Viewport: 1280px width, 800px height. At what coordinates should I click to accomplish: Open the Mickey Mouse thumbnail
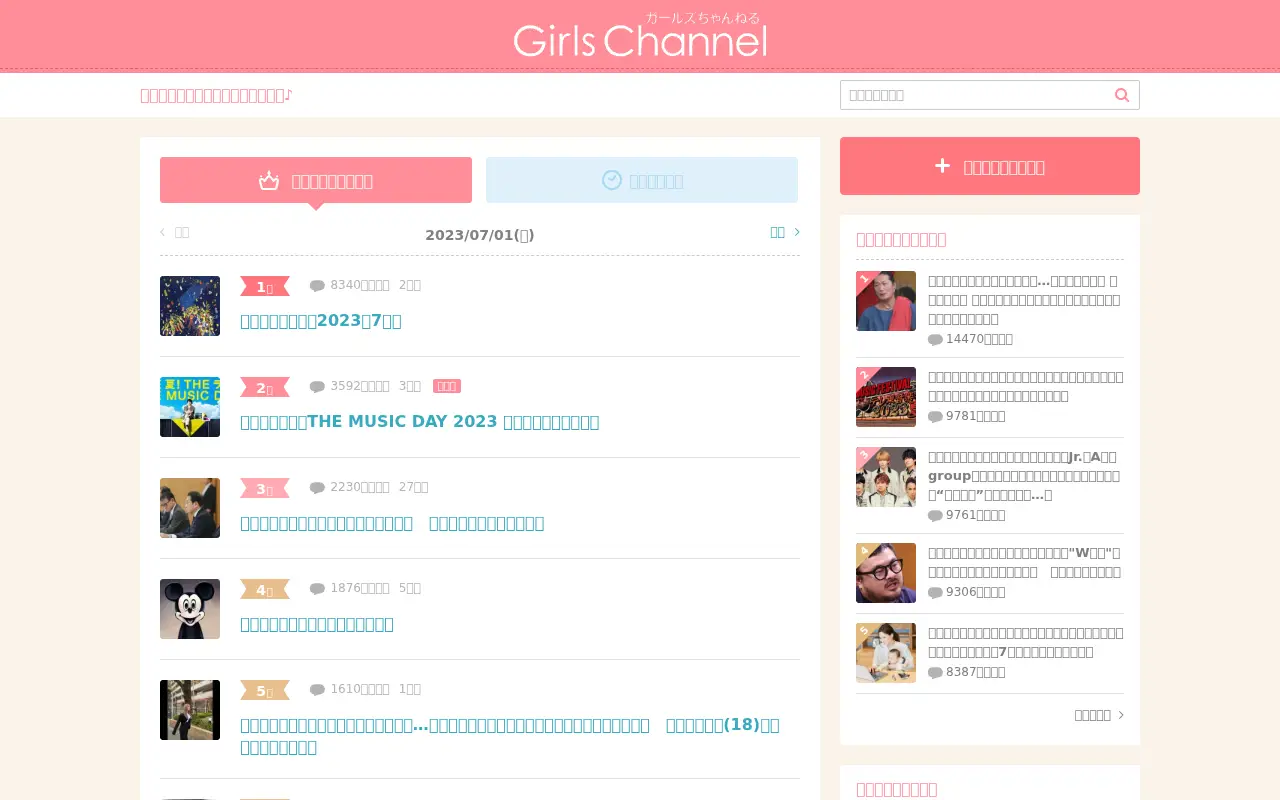point(190,609)
